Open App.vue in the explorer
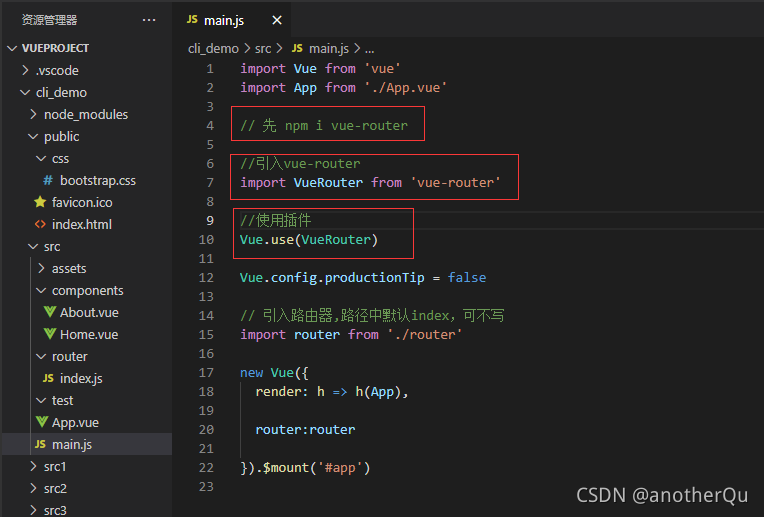764x517 pixels. click(76, 422)
